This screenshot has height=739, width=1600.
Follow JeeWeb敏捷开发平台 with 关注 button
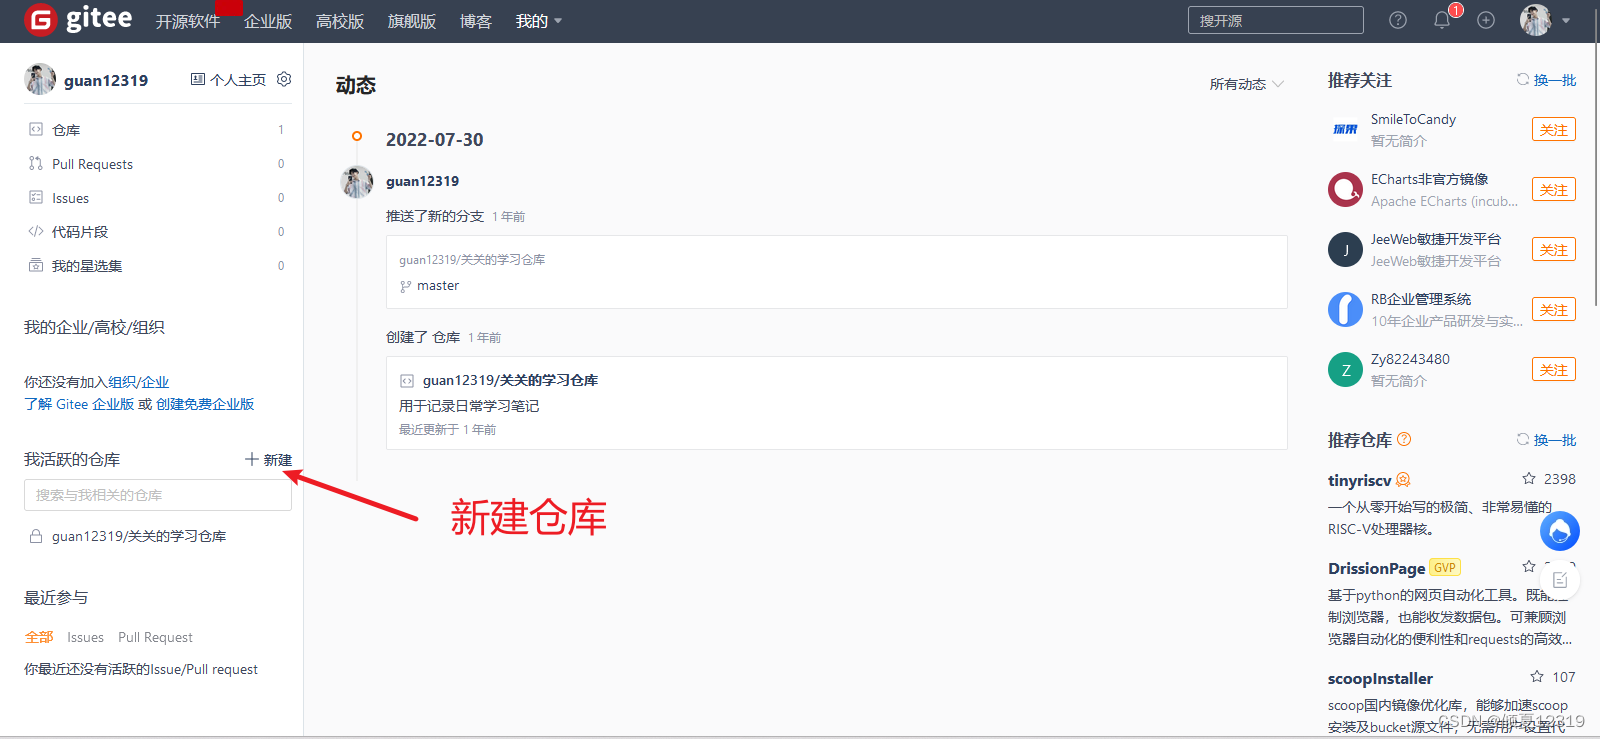pyautogui.click(x=1554, y=250)
